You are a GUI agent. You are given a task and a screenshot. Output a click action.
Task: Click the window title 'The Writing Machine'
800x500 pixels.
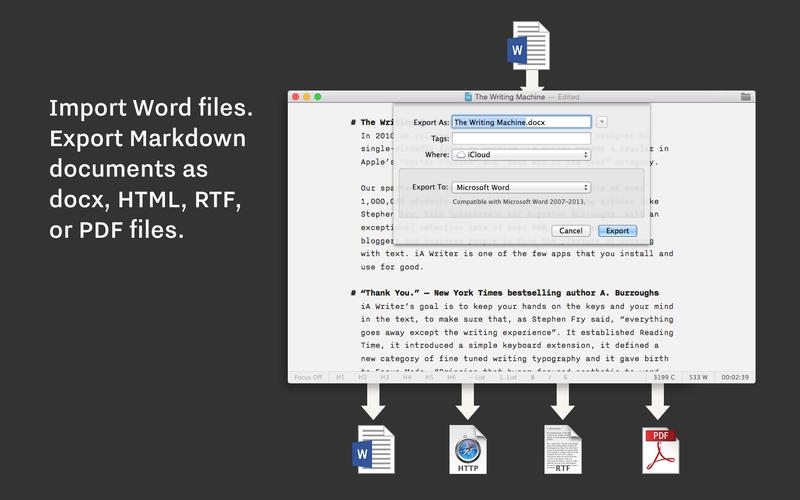point(510,96)
